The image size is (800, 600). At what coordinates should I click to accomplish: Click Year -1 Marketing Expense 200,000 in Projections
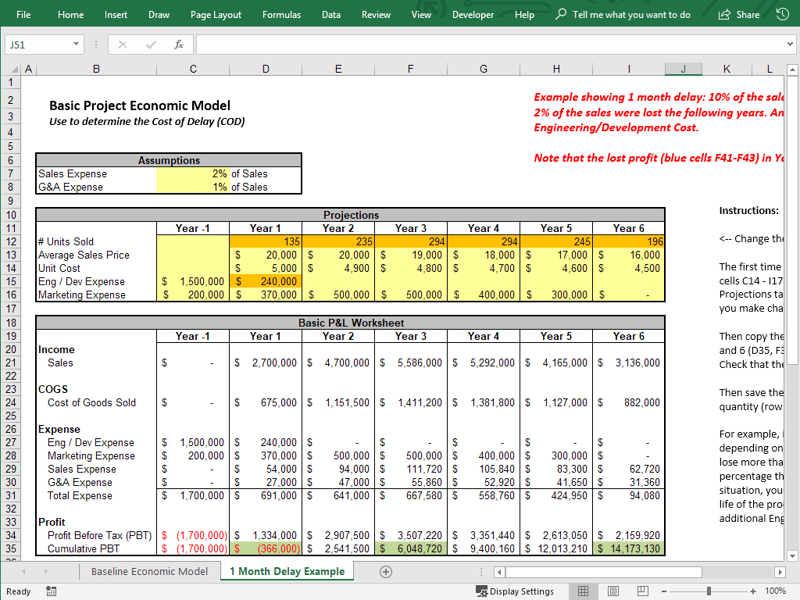[x=193, y=295]
